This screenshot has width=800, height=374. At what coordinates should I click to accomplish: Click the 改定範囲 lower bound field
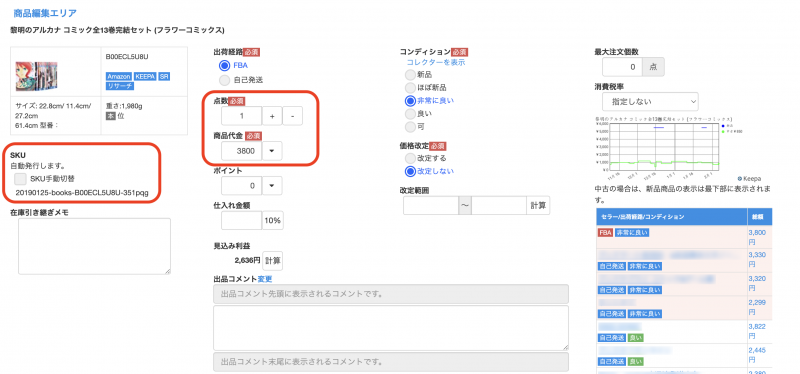[x=431, y=205]
